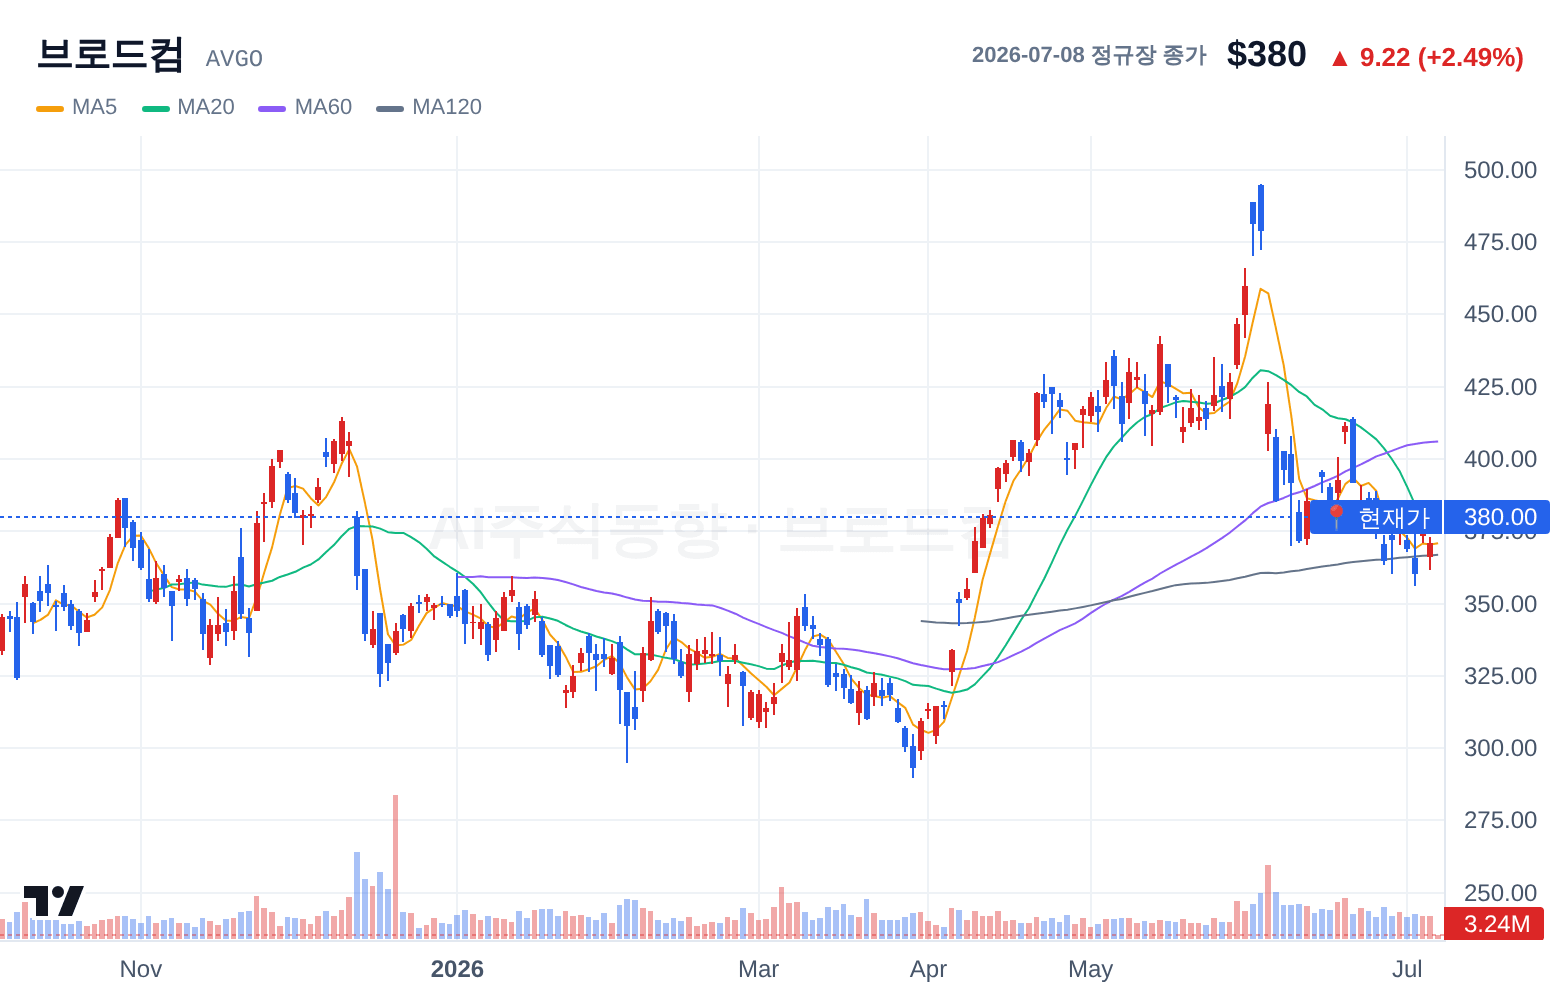The height and width of the screenshot is (996, 1560).
Task: Click the $380 closing price
Action: (x=1266, y=54)
